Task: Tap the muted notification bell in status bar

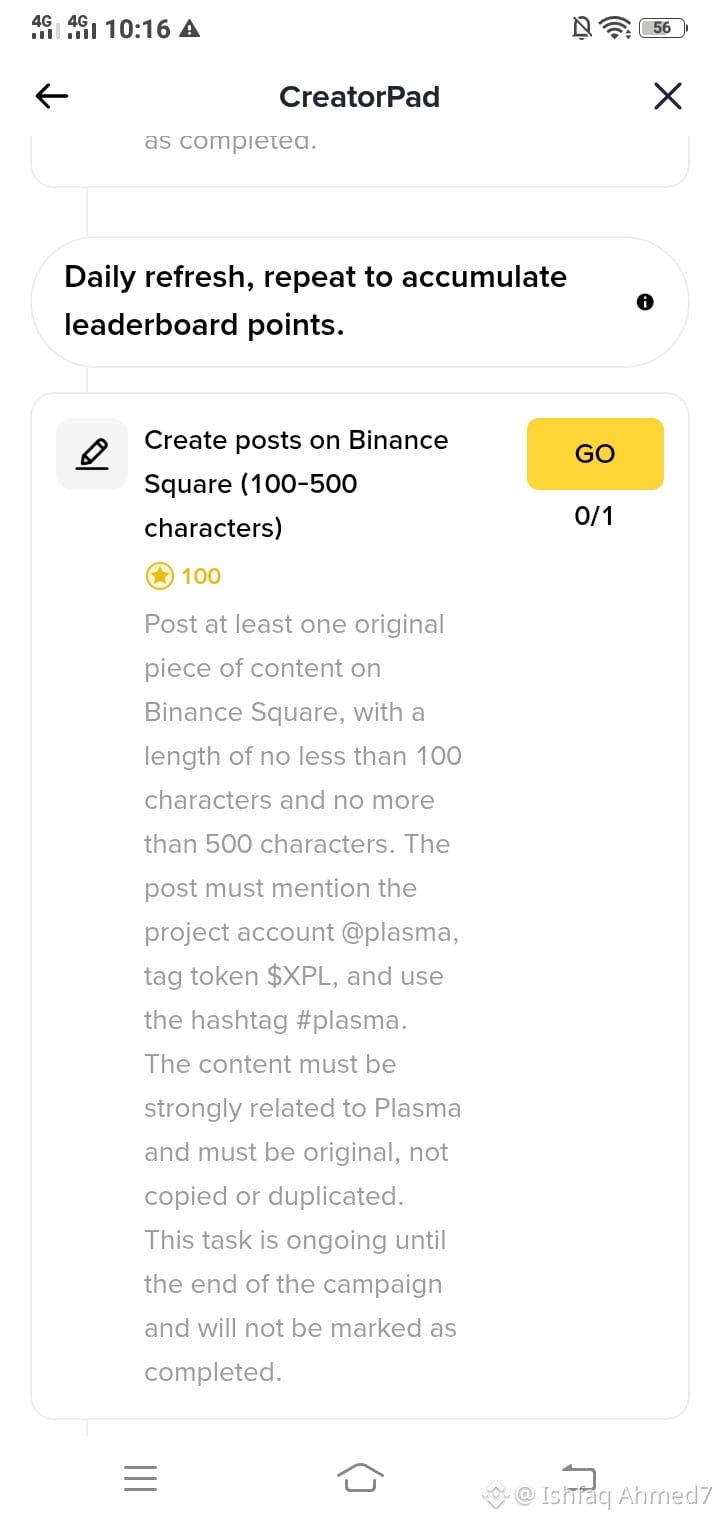Action: [581, 28]
